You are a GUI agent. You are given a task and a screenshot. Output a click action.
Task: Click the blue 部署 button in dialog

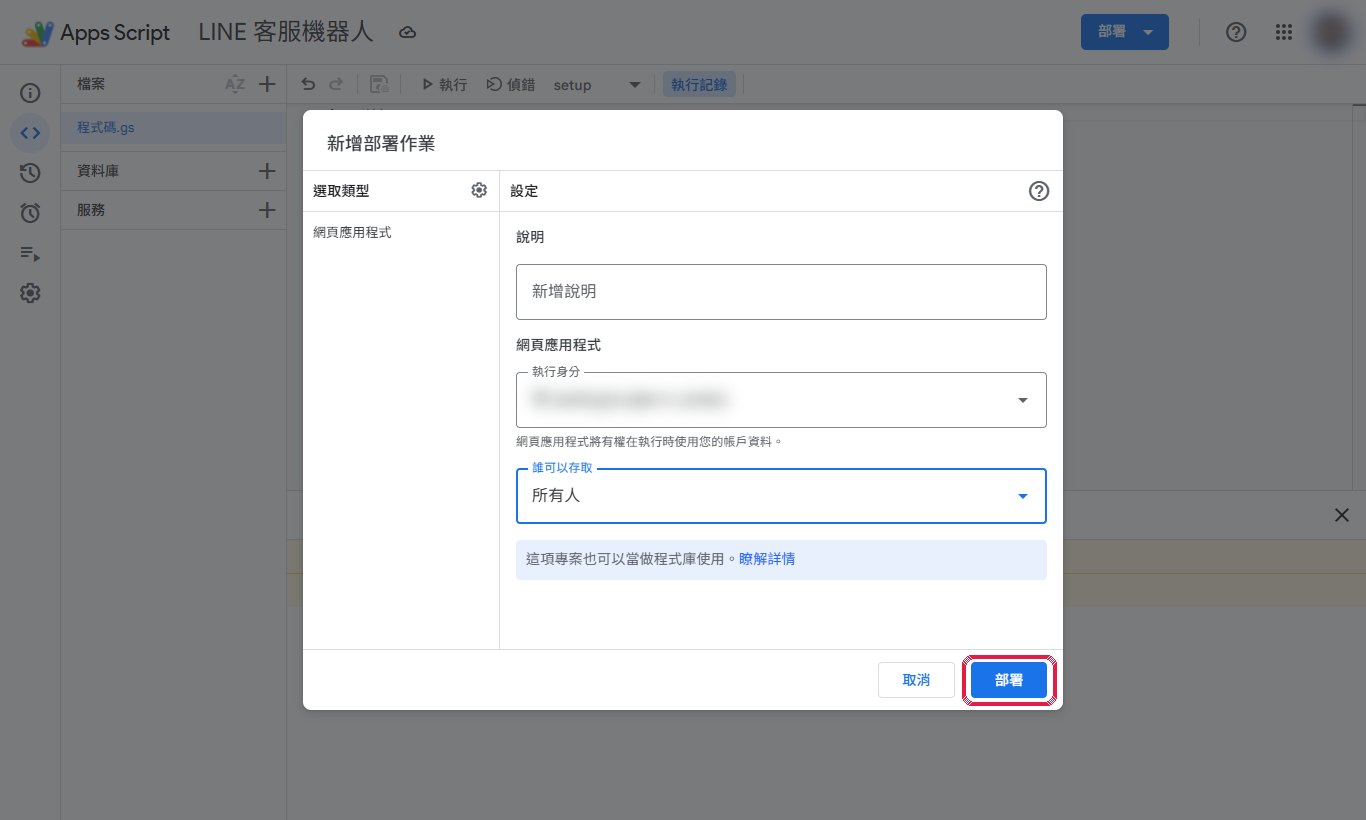pyautogui.click(x=1009, y=680)
